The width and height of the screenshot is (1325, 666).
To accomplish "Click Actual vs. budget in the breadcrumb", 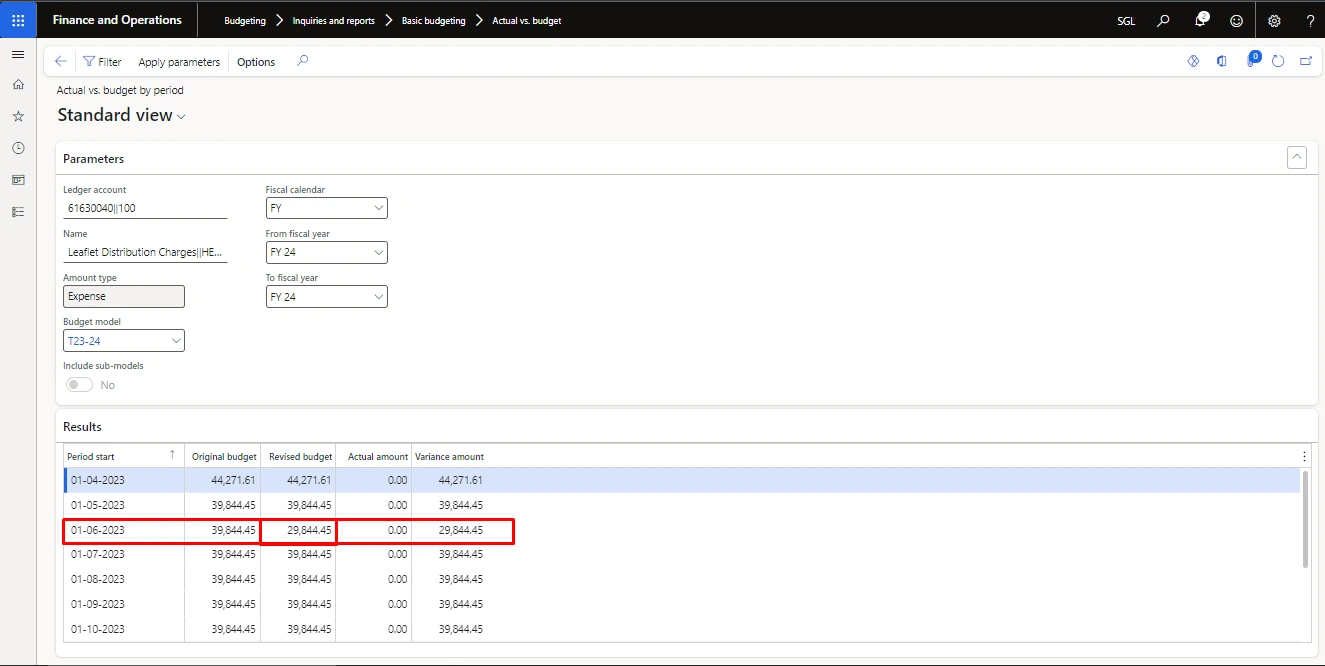I will [x=527, y=20].
